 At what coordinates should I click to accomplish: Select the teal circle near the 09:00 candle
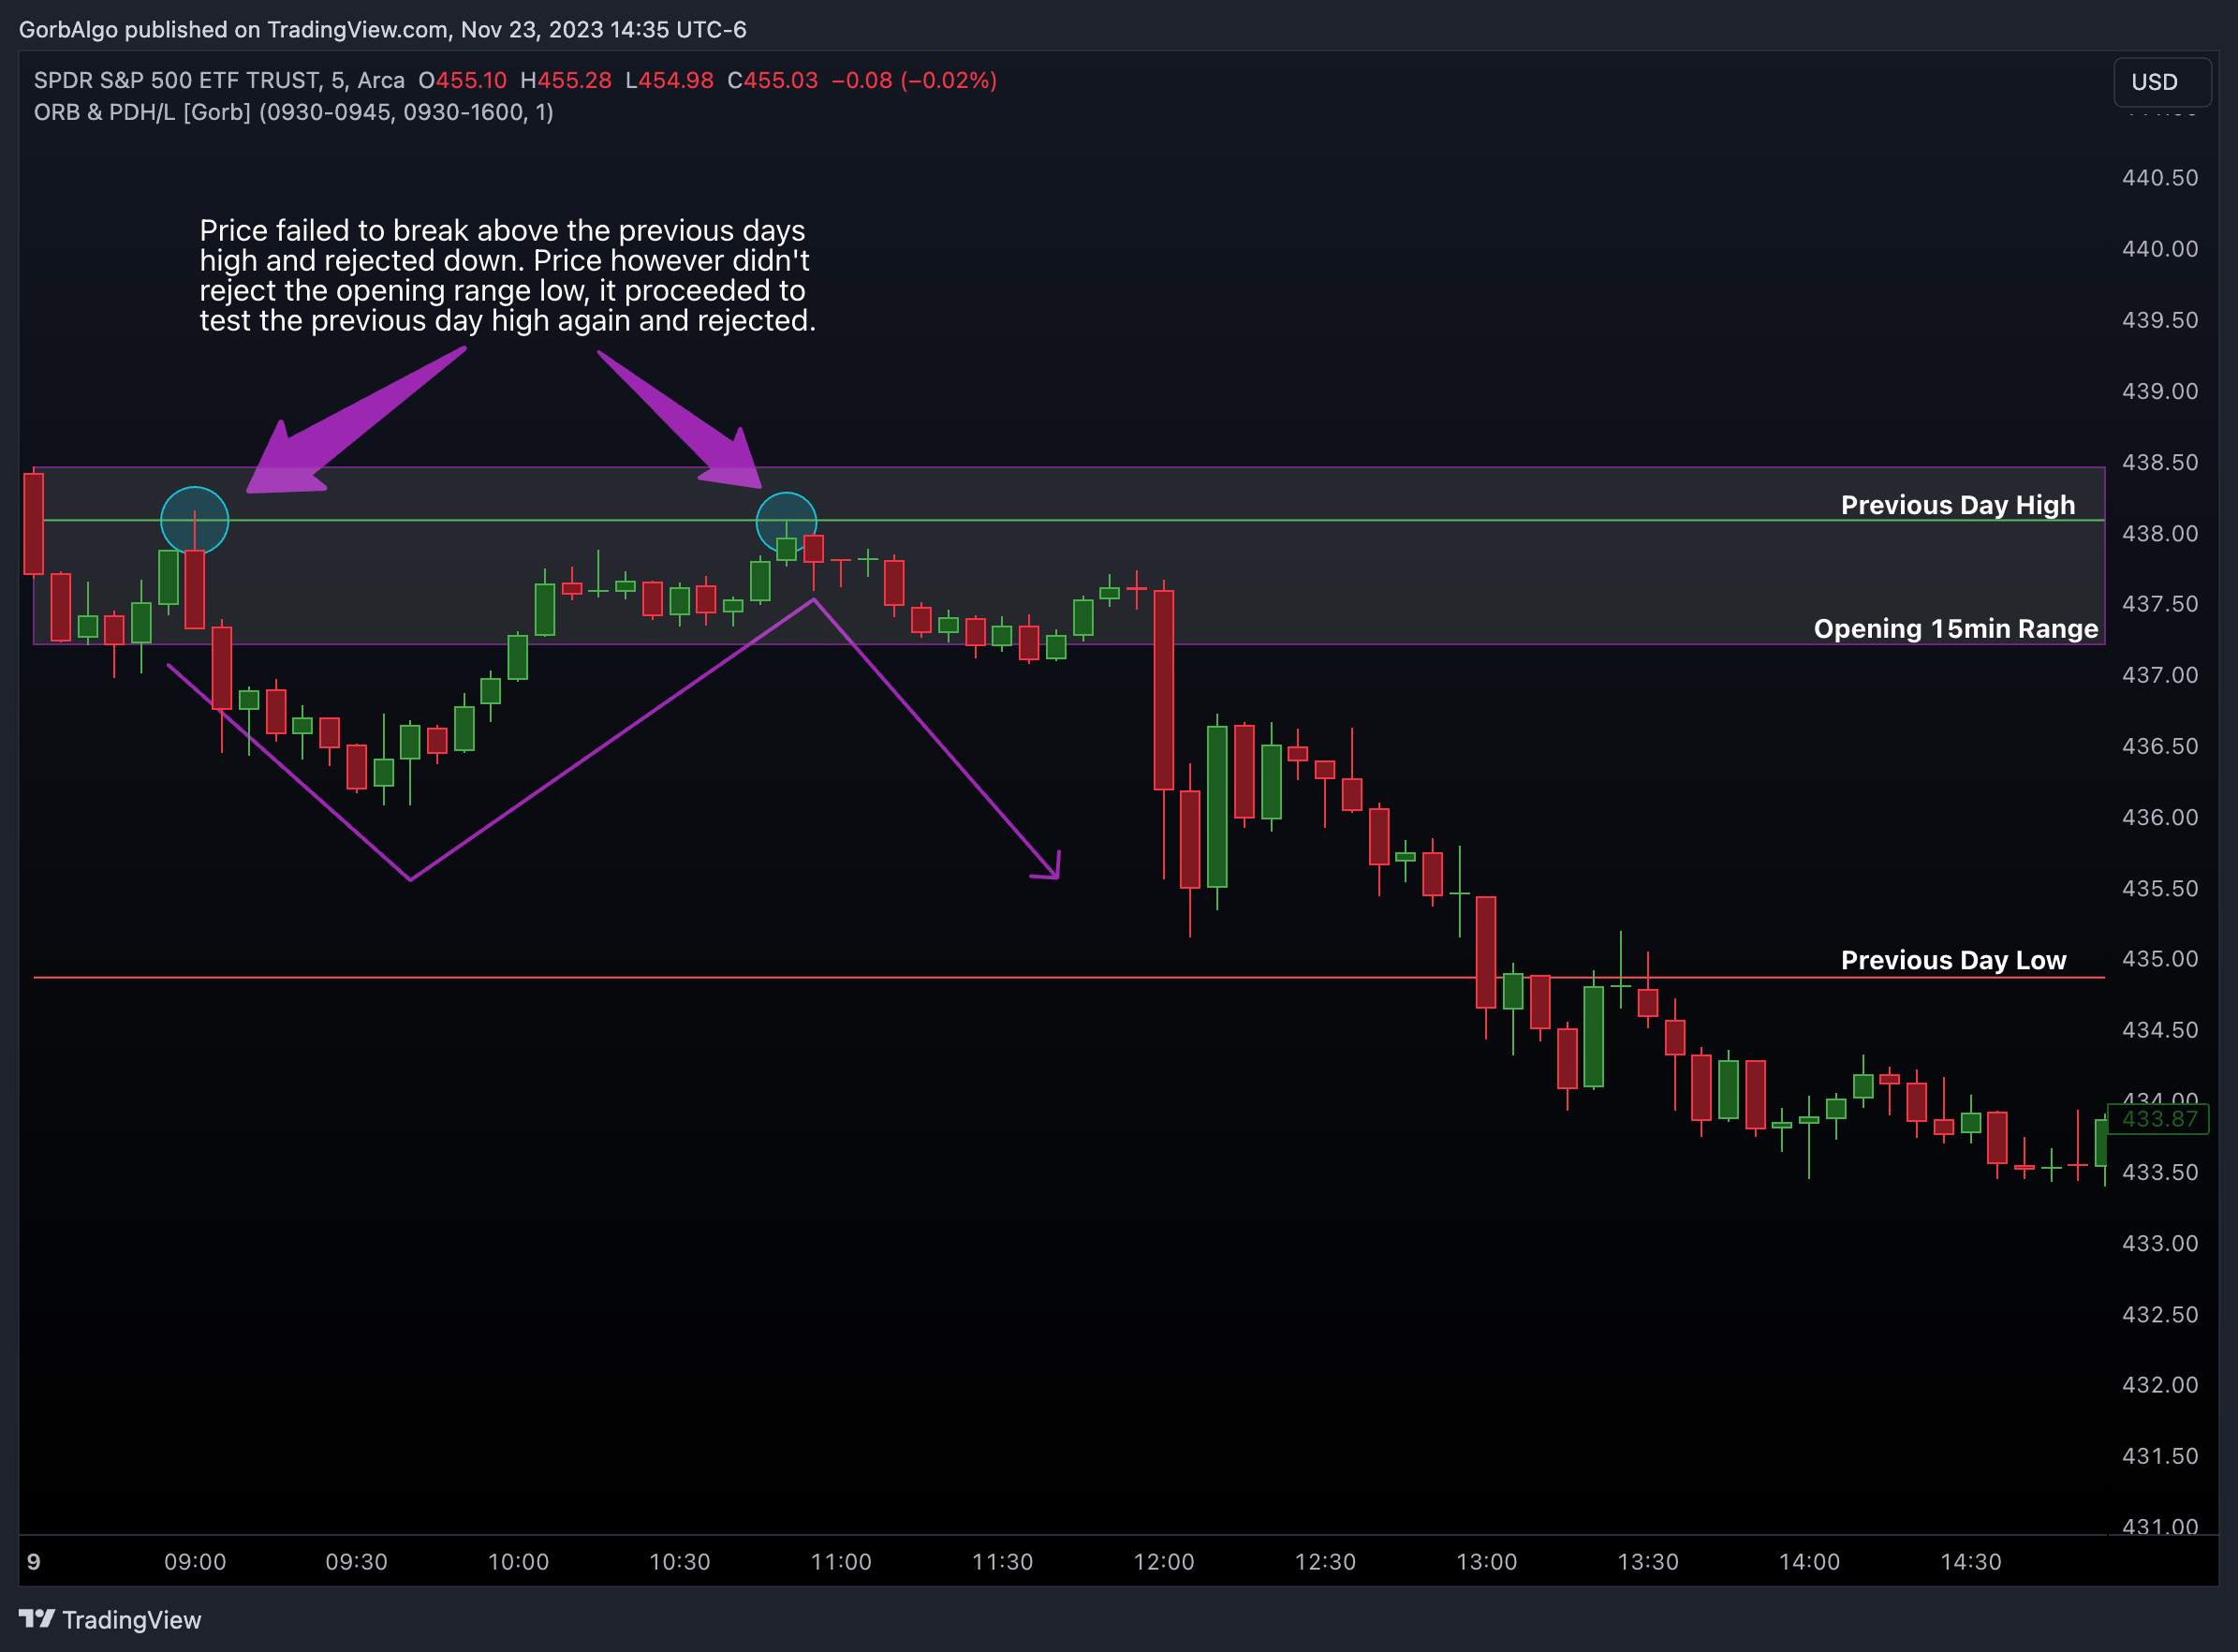coord(195,520)
